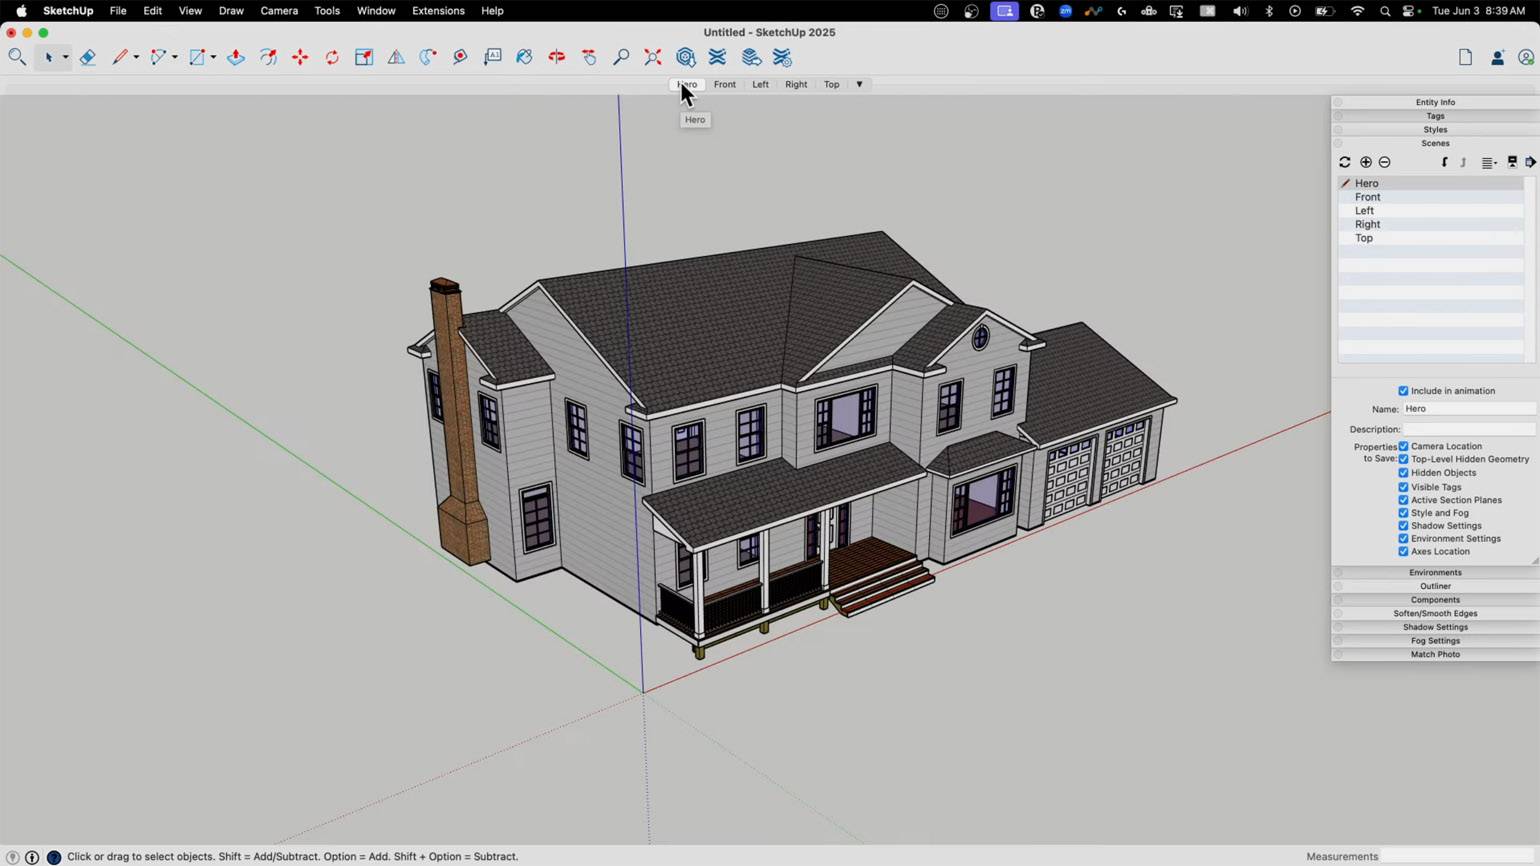Toggle the Camera Location checkbox
1540x866 pixels.
pos(1403,447)
